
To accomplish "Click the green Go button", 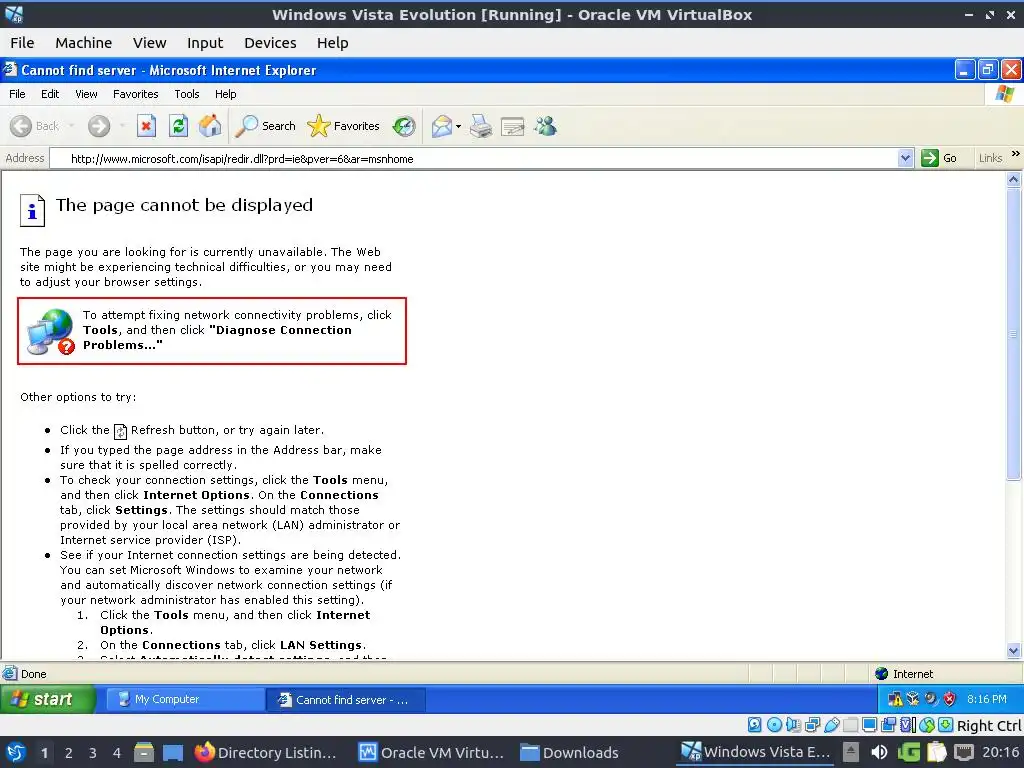I will (939, 158).
